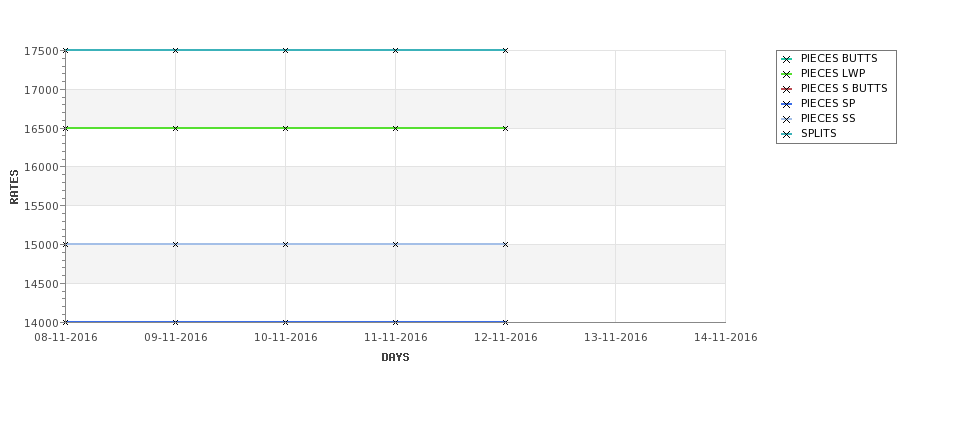This screenshot has height=429, width=975.
Task: Select the 14000 data point on 12-11-2016
Action: (x=506, y=322)
